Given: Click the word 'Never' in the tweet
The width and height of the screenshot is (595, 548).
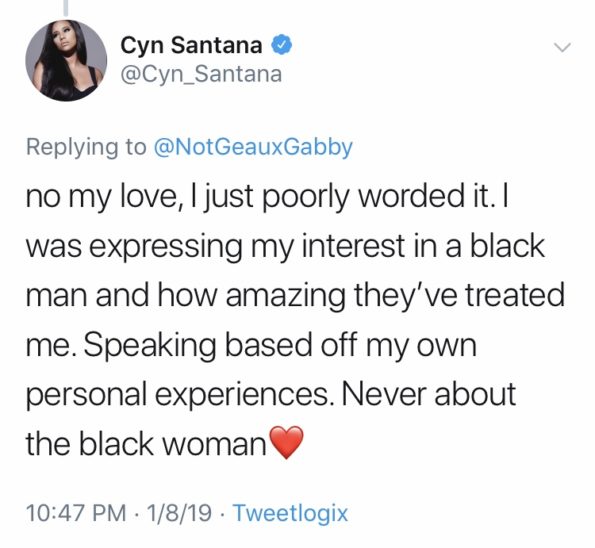Looking at the screenshot, I should point(384,394).
